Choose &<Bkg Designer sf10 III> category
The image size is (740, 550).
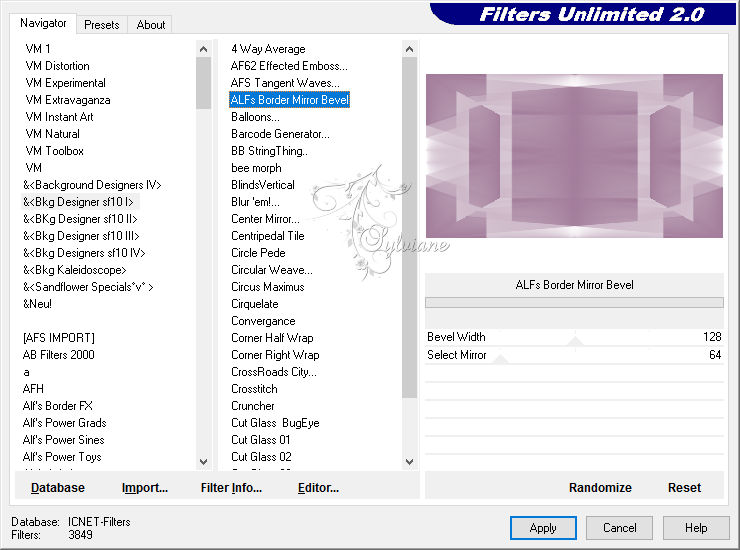(x=81, y=236)
